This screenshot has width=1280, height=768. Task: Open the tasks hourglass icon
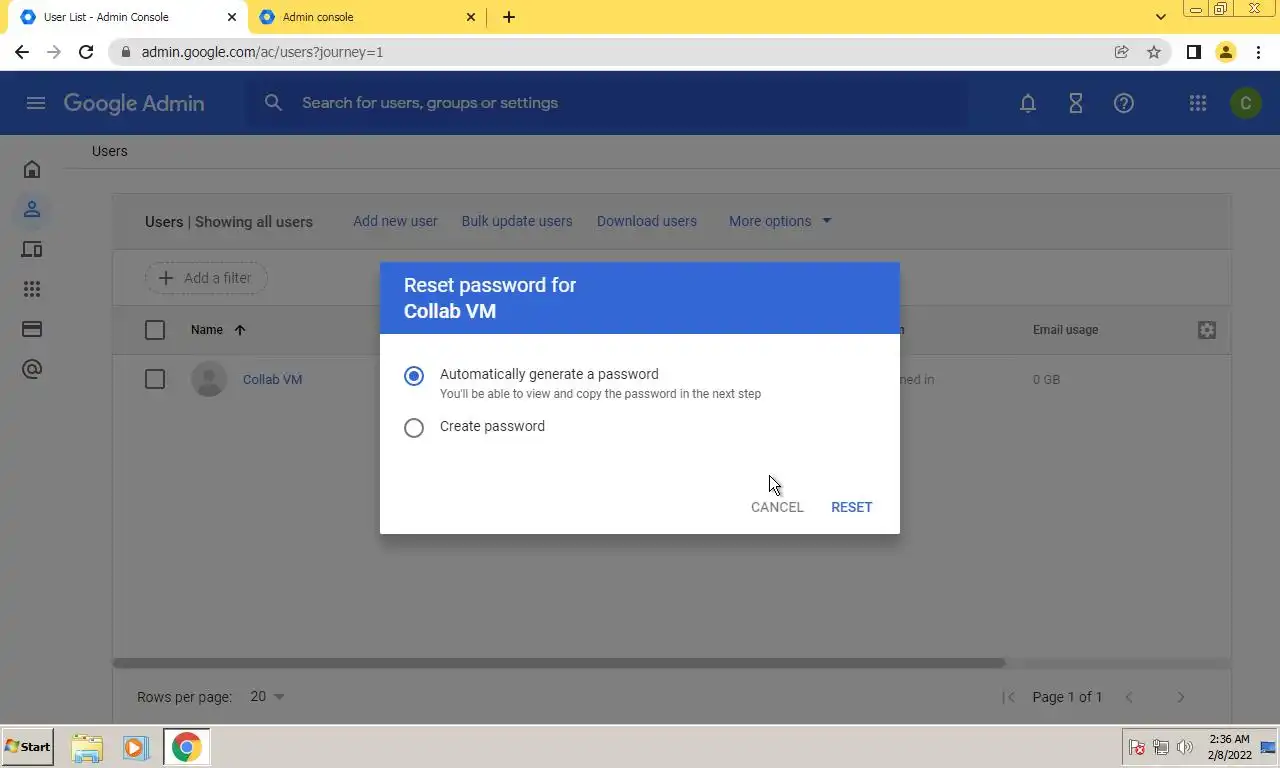click(x=1076, y=103)
